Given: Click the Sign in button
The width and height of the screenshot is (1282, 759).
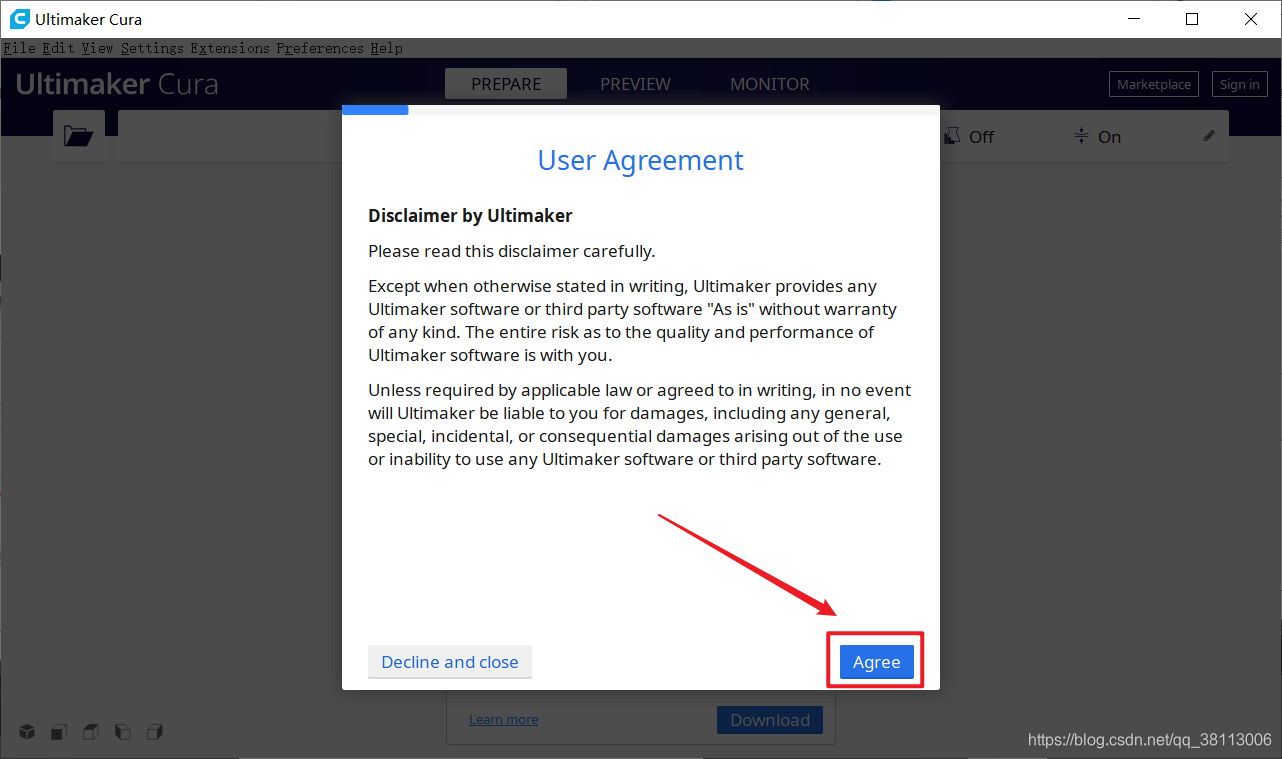Looking at the screenshot, I should 1240,84.
